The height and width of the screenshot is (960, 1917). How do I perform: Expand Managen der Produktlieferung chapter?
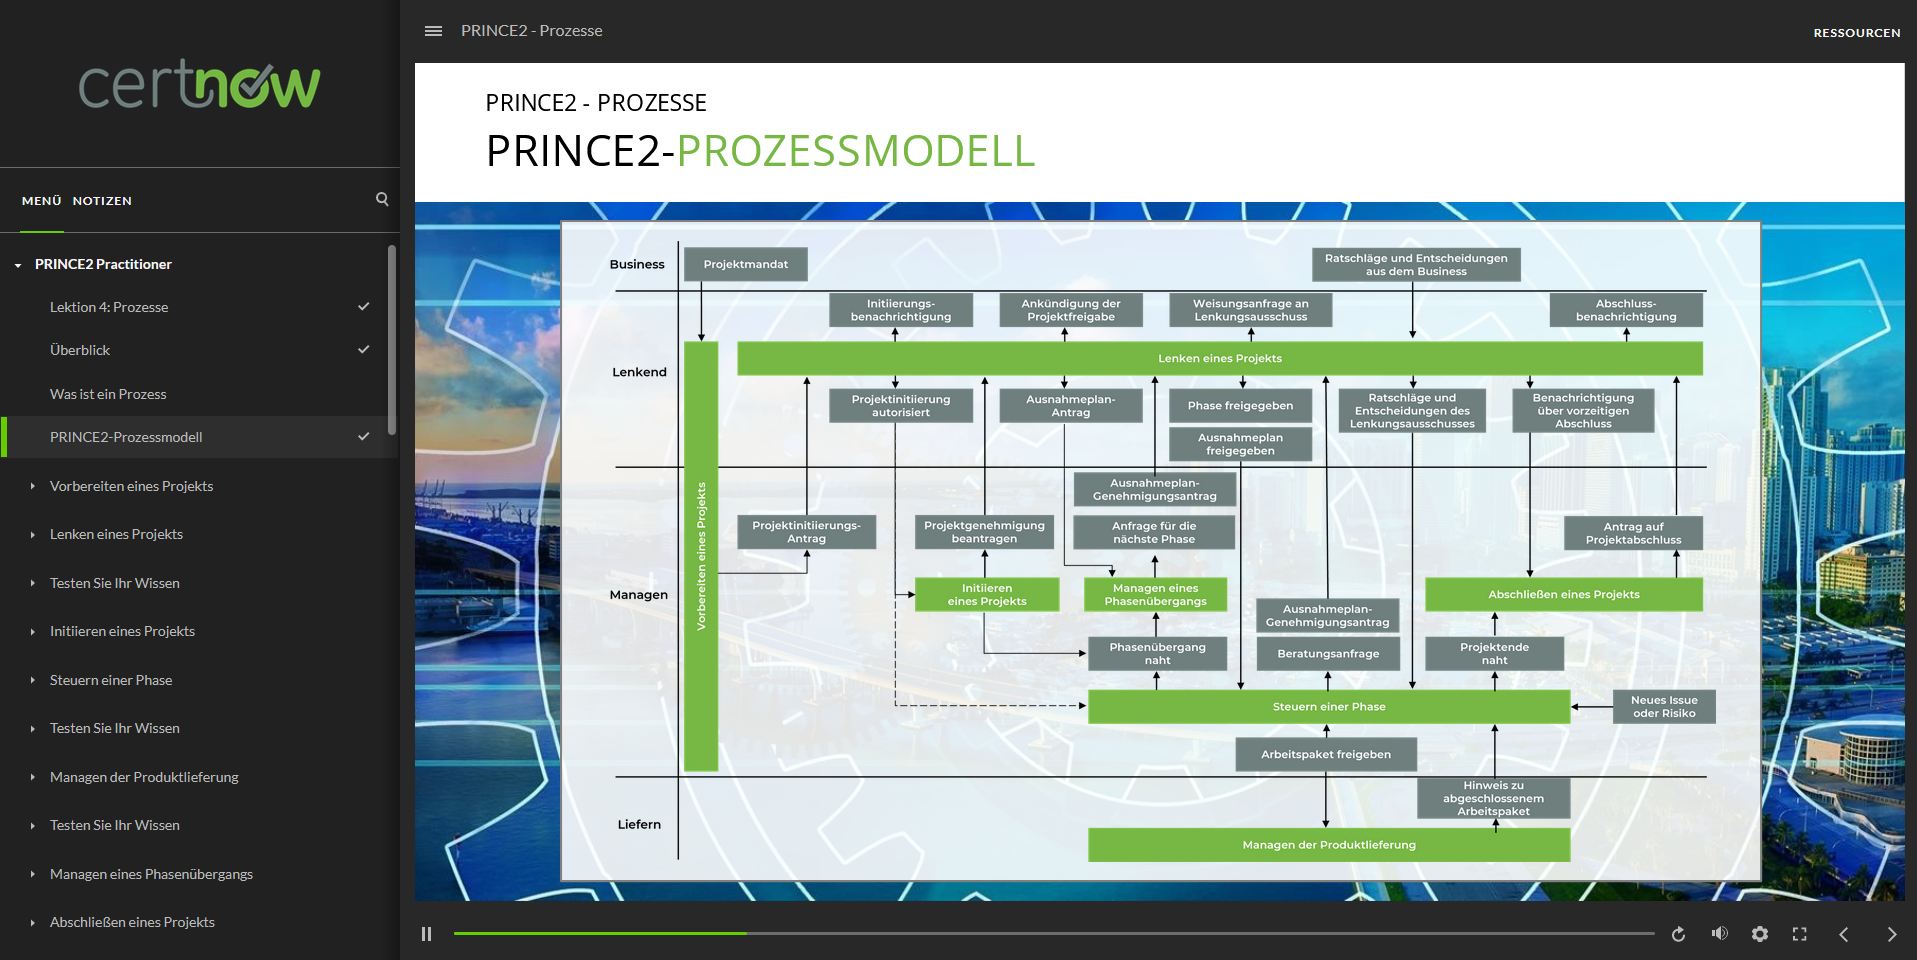click(32, 778)
